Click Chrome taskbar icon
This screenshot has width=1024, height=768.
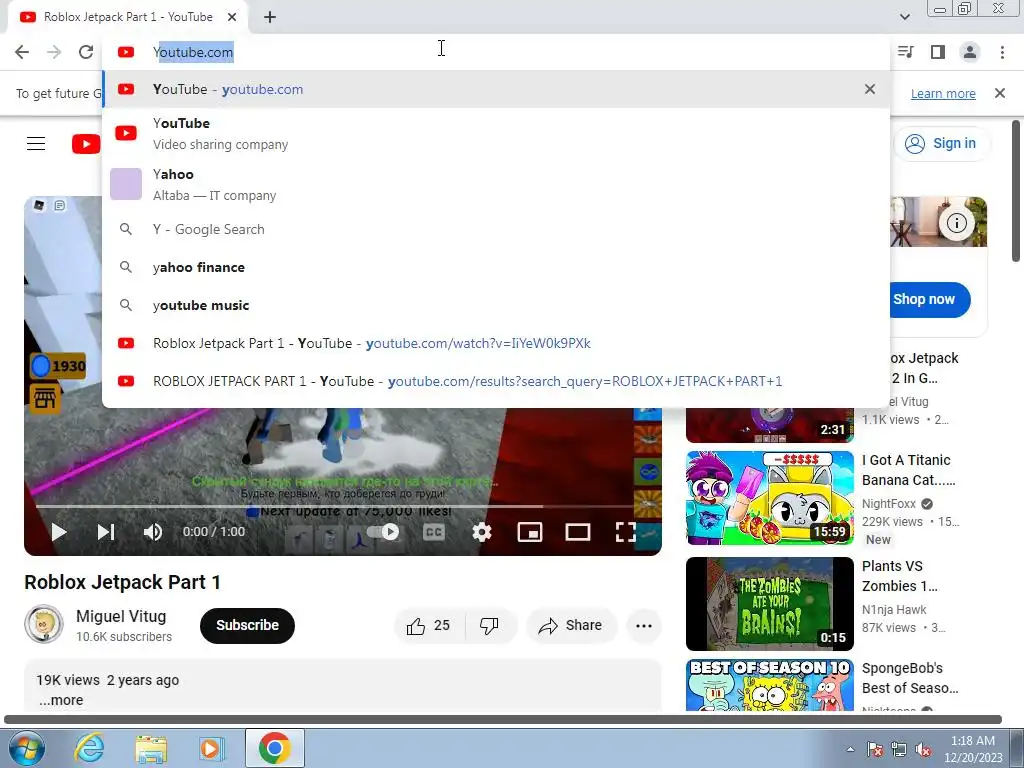point(274,748)
